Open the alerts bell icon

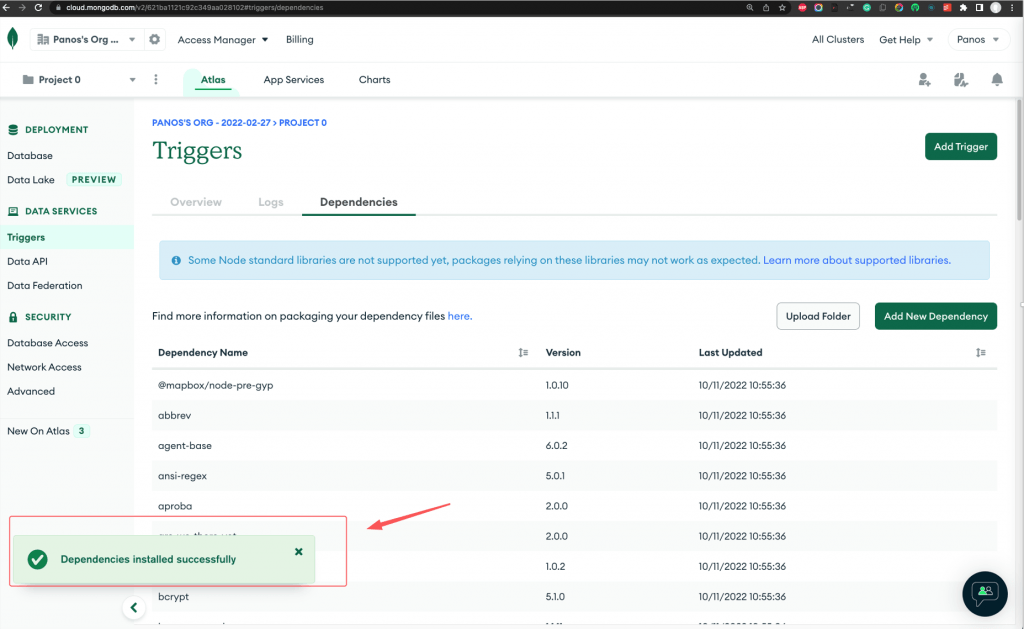click(x=997, y=80)
